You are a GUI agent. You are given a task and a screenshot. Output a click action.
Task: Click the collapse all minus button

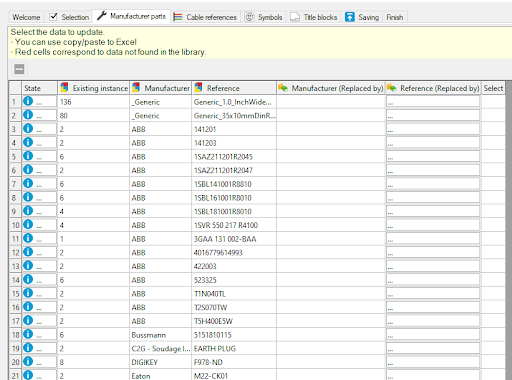[x=19, y=69]
